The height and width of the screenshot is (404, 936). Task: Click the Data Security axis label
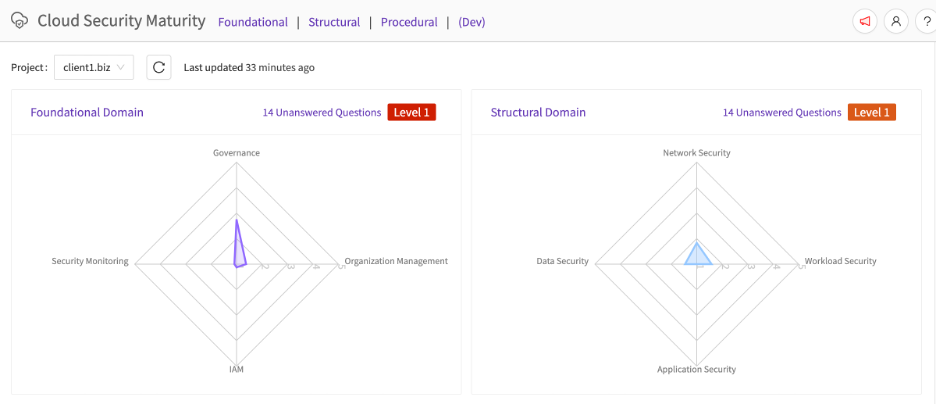562,261
